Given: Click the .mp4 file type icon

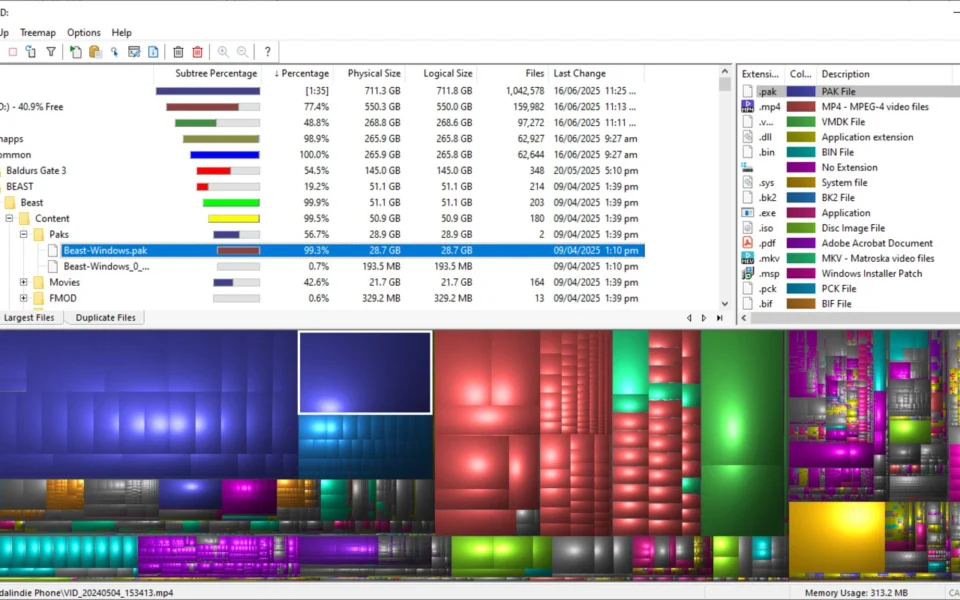Looking at the screenshot, I should tap(748, 107).
